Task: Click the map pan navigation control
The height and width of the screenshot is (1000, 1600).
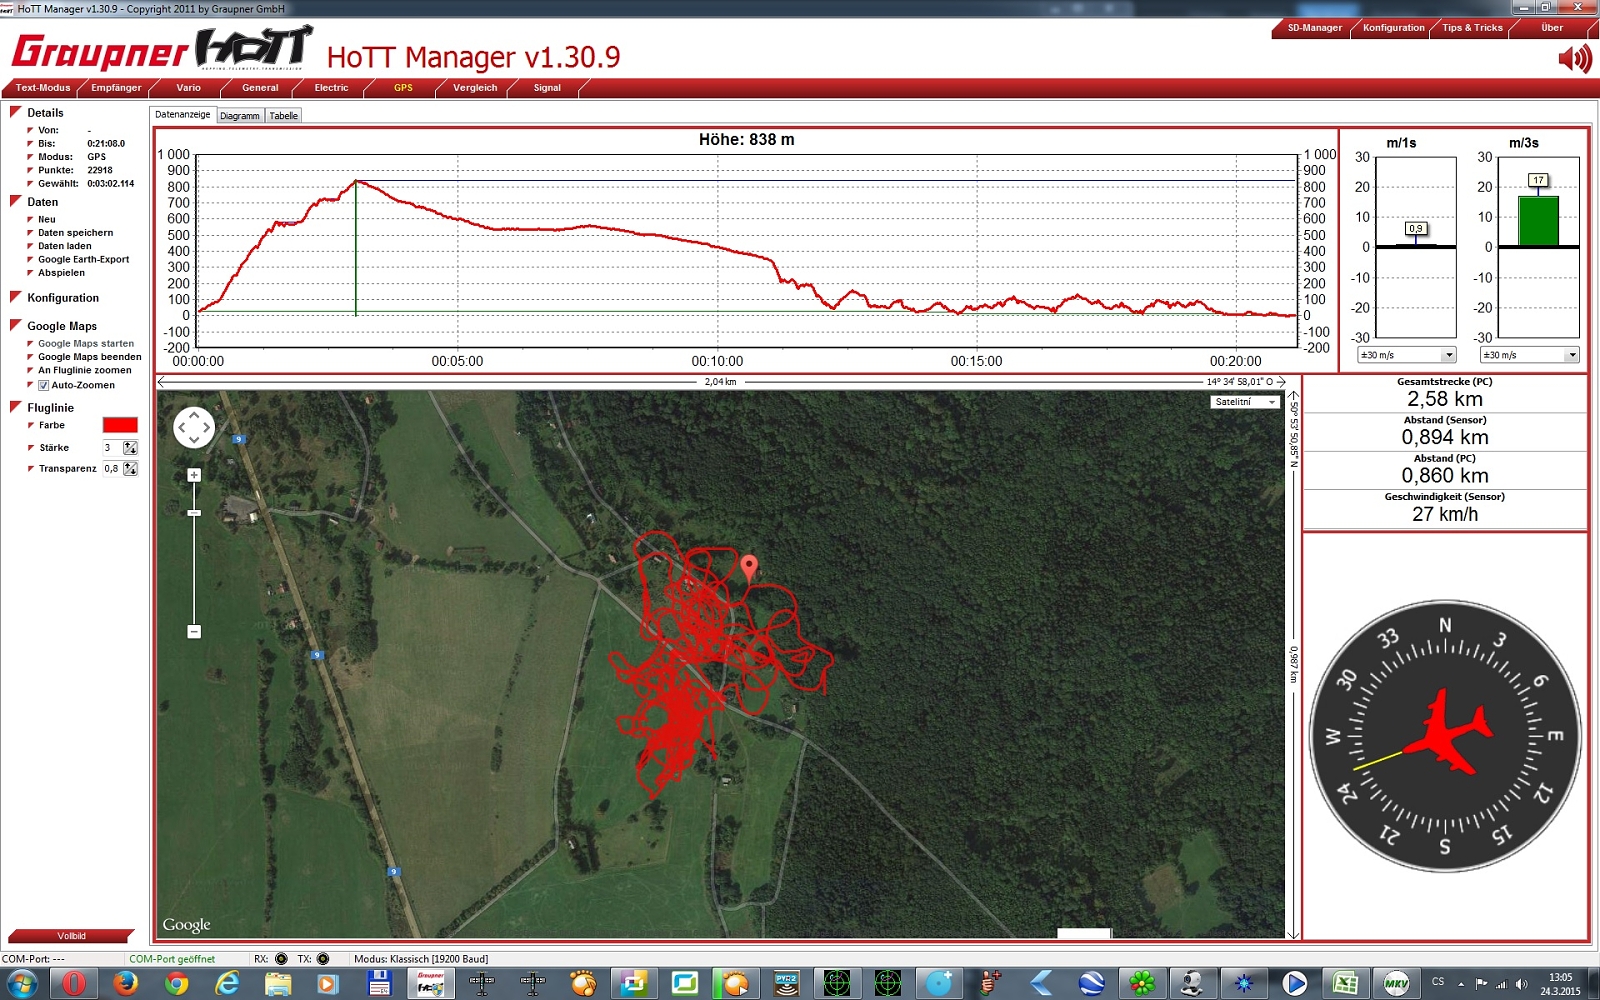Action: (x=194, y=427)
